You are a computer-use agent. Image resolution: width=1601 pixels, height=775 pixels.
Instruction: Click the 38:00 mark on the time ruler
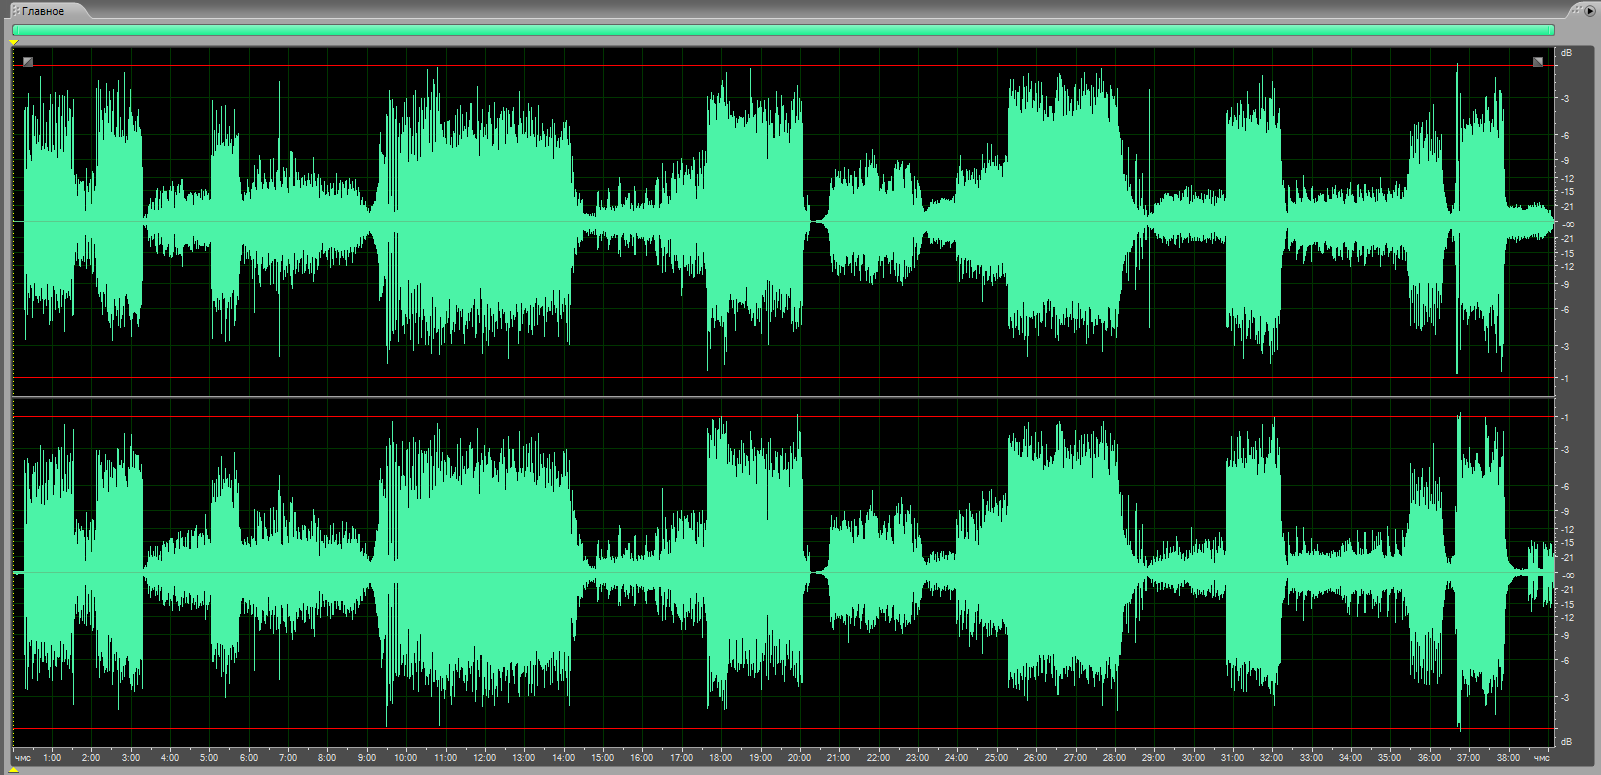pyautogui.click(x=1507, y=758)
